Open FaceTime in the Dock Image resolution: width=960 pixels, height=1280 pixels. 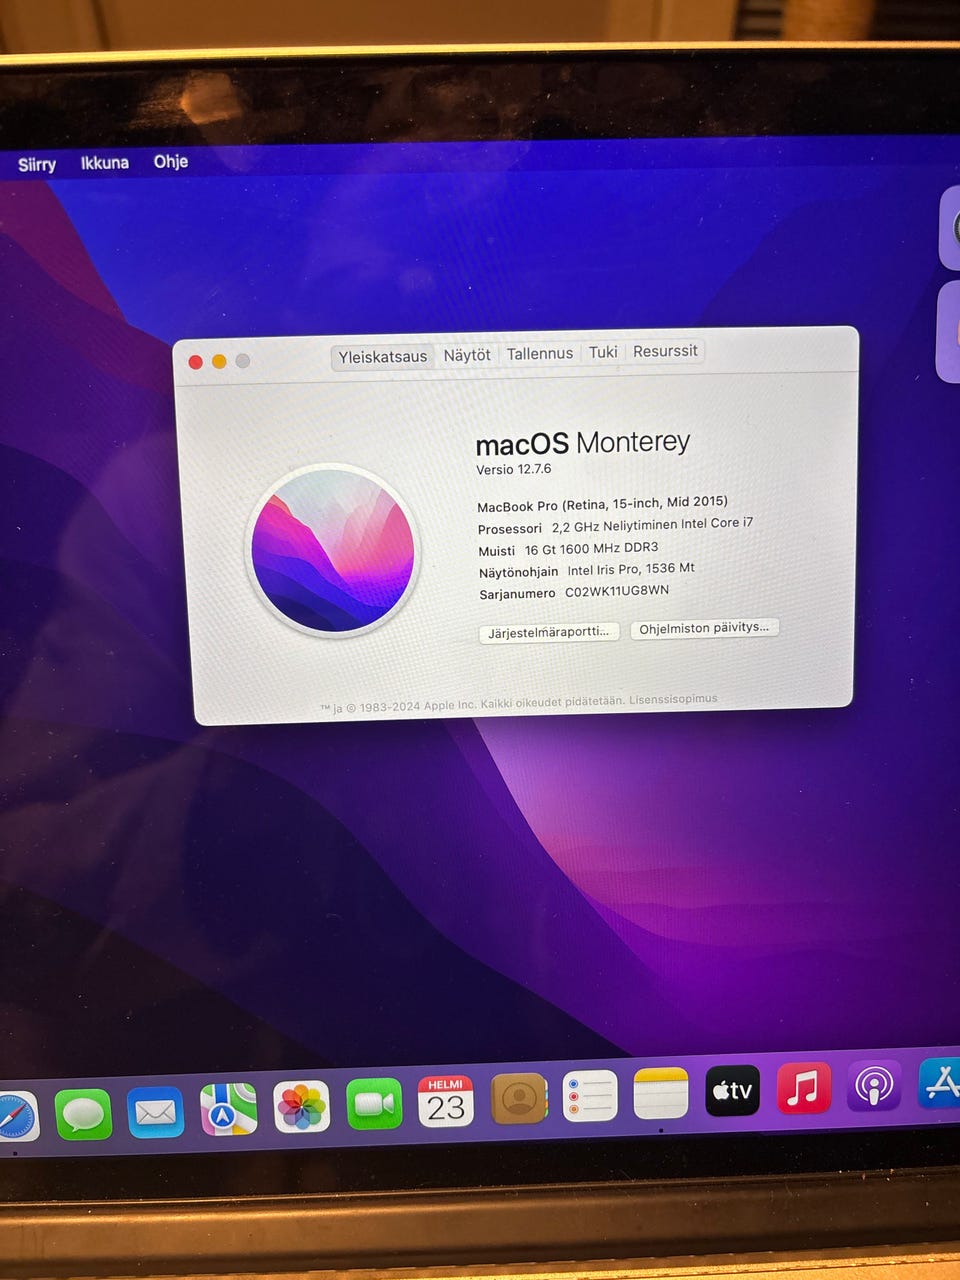374,1104
